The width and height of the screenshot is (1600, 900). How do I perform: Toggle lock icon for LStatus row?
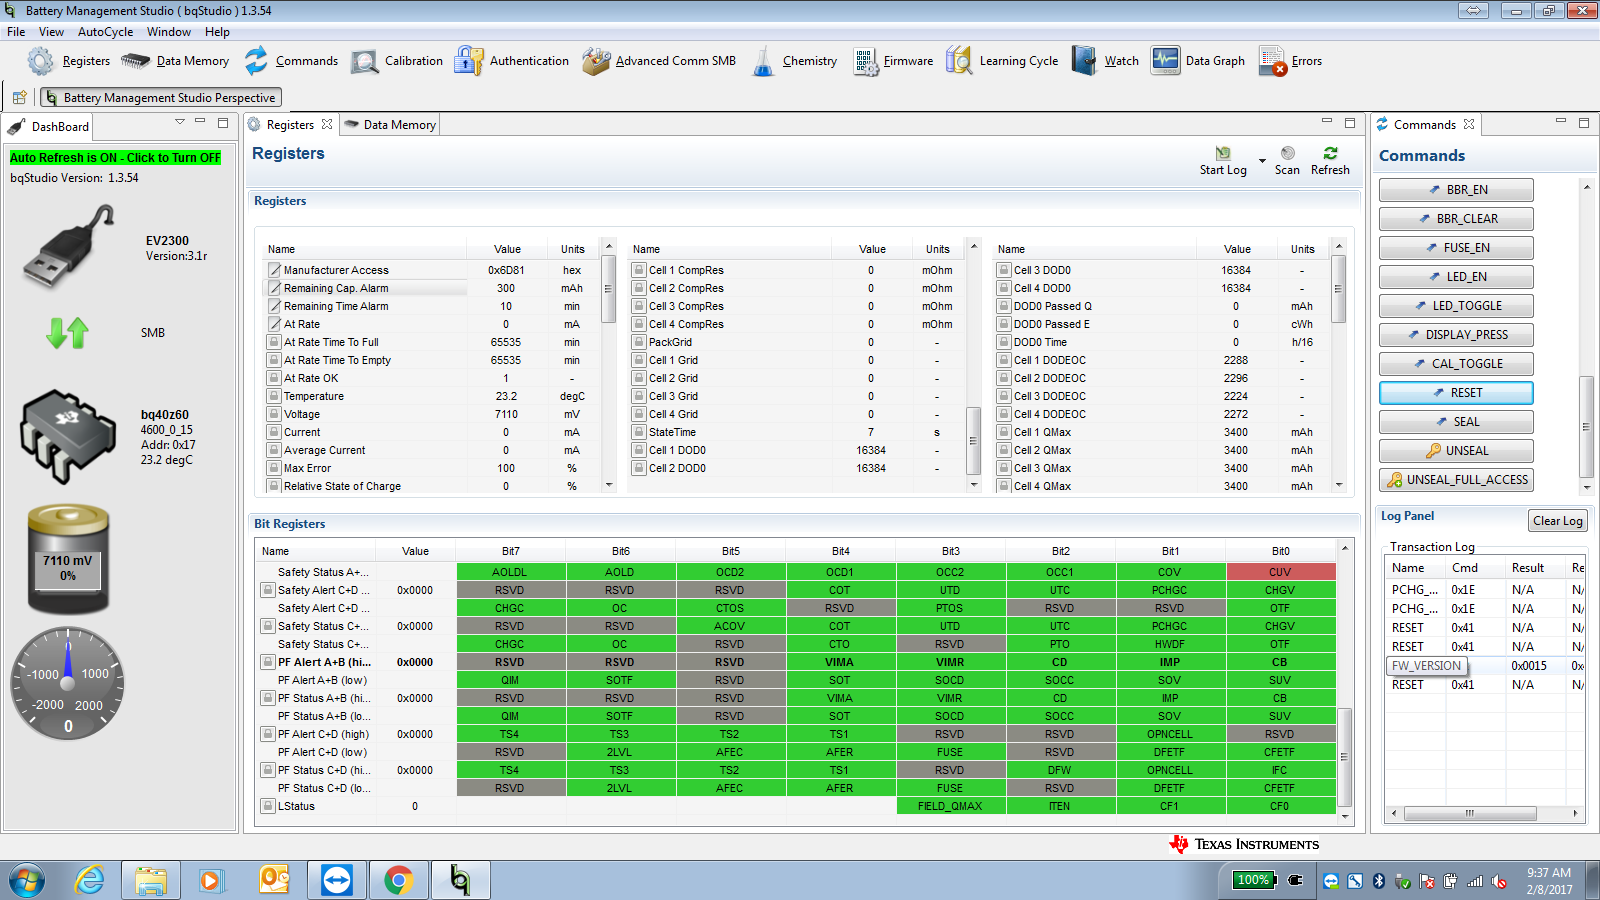pyautogui.click(x=268, y=806)
